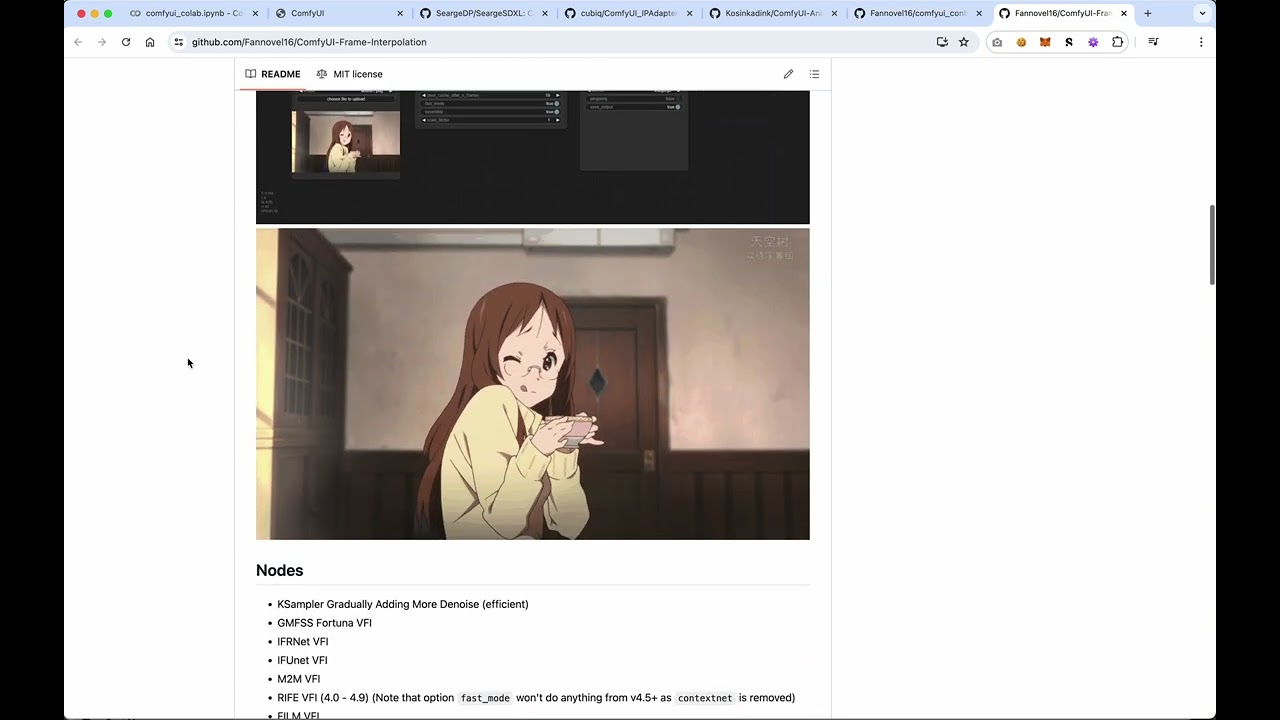Edit README with pencil icon
This screenshot has width=1280, height=720.
[x=788, y=74]
